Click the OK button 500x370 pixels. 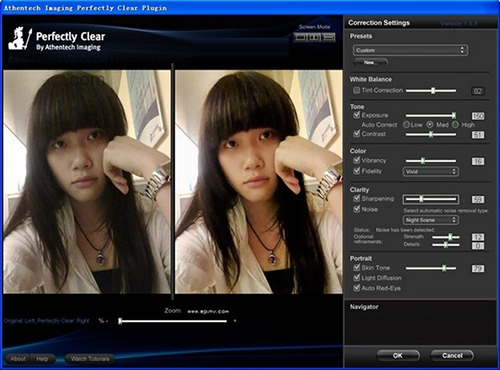(x=398, y=356)
